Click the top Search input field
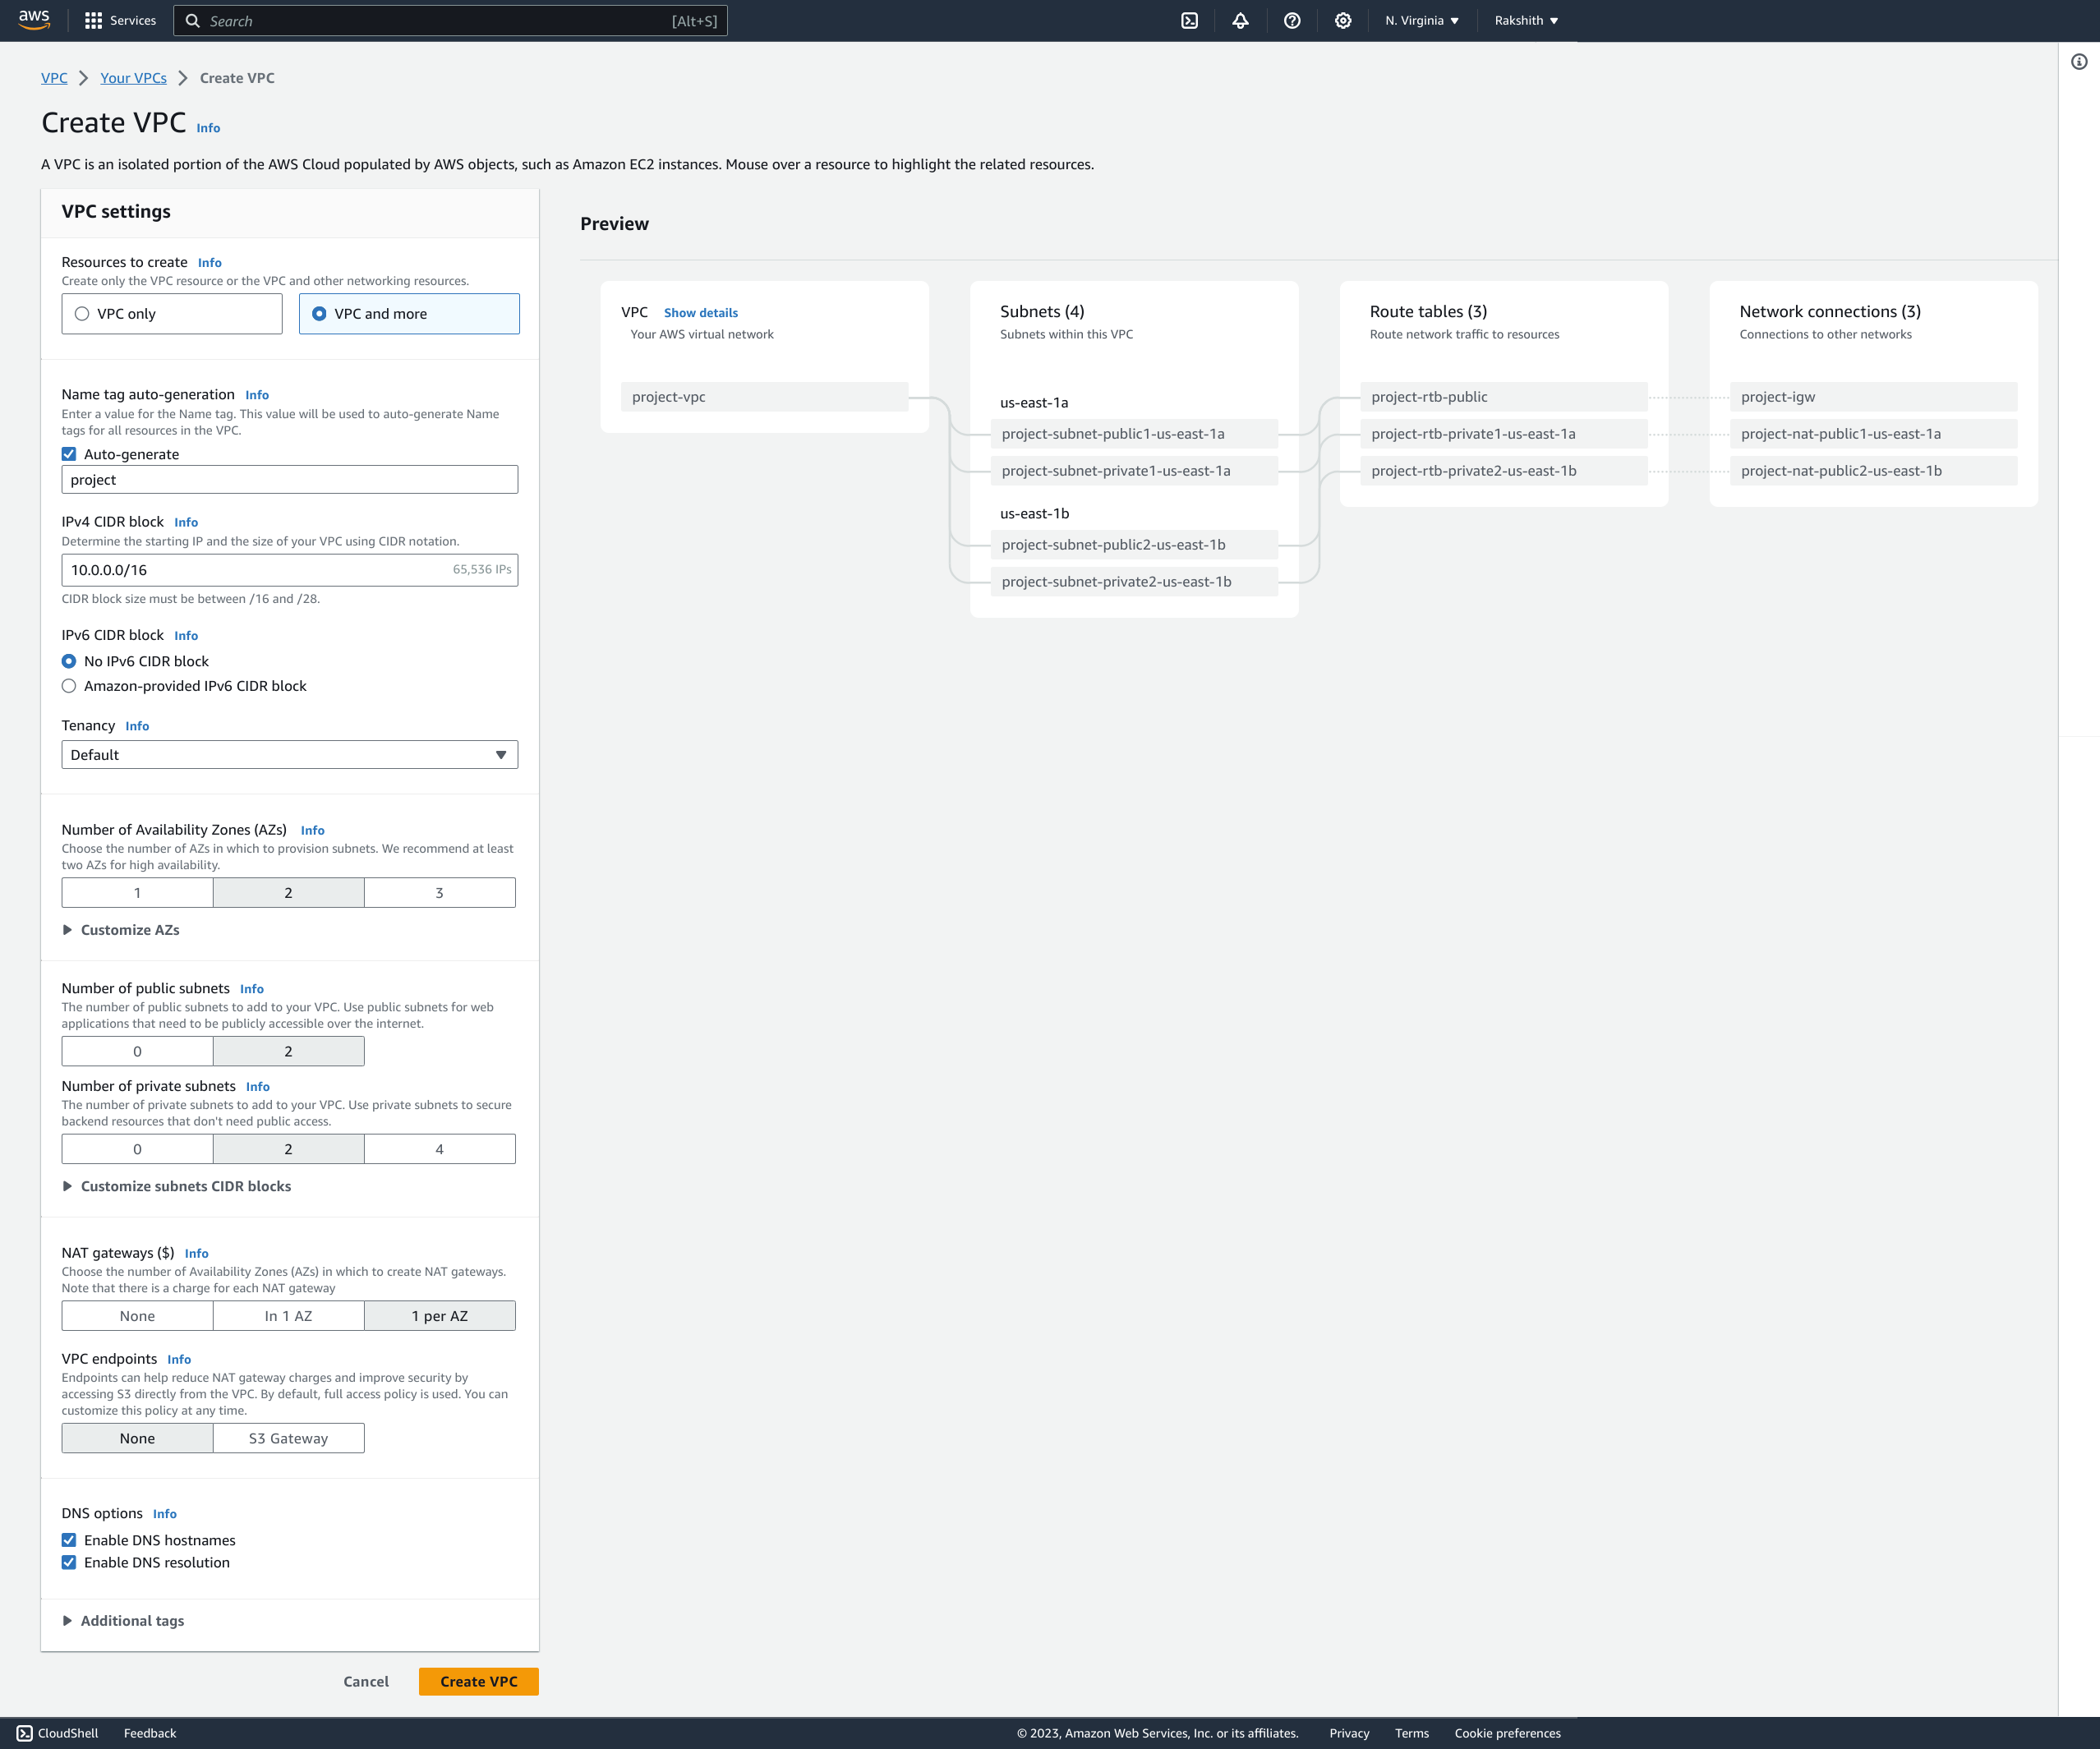 [x=450, y=20]
